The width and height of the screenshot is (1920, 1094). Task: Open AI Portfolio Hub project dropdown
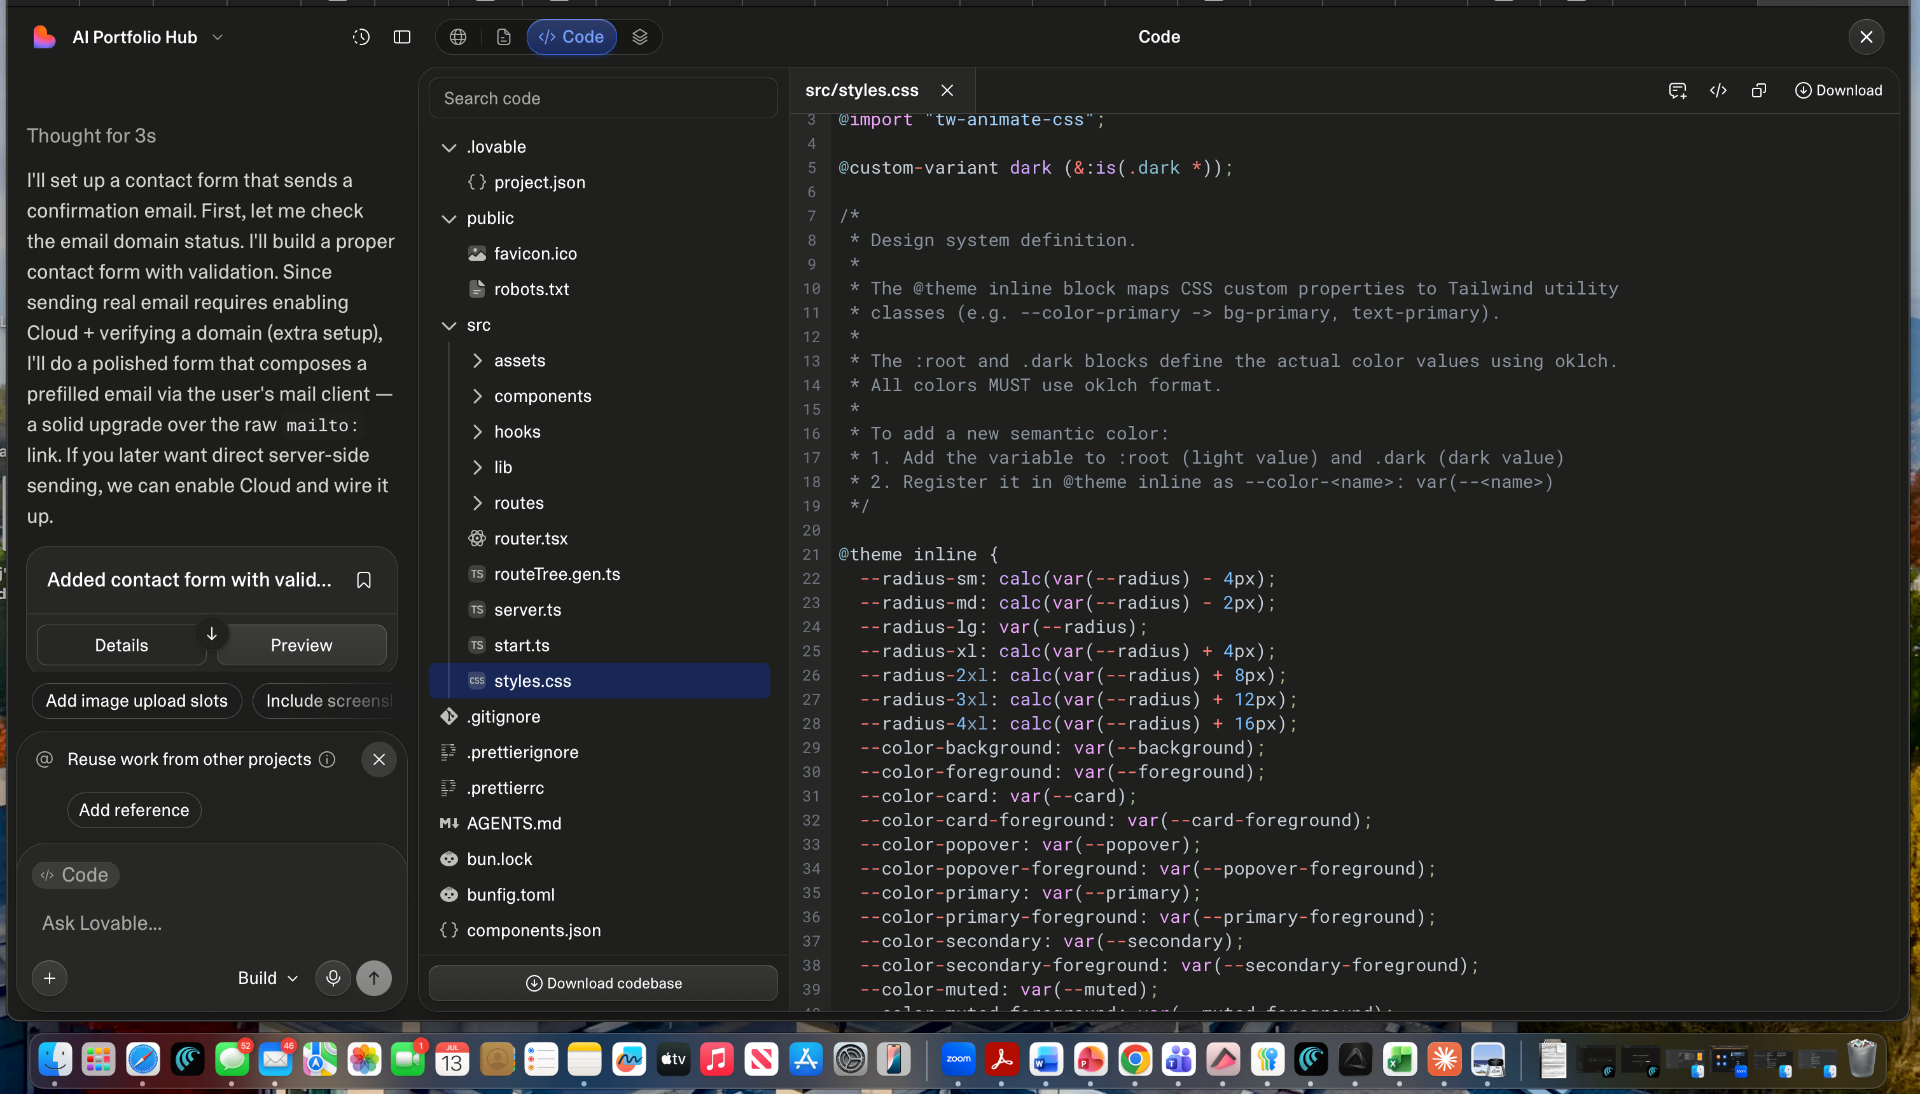[x=147, y=37]
